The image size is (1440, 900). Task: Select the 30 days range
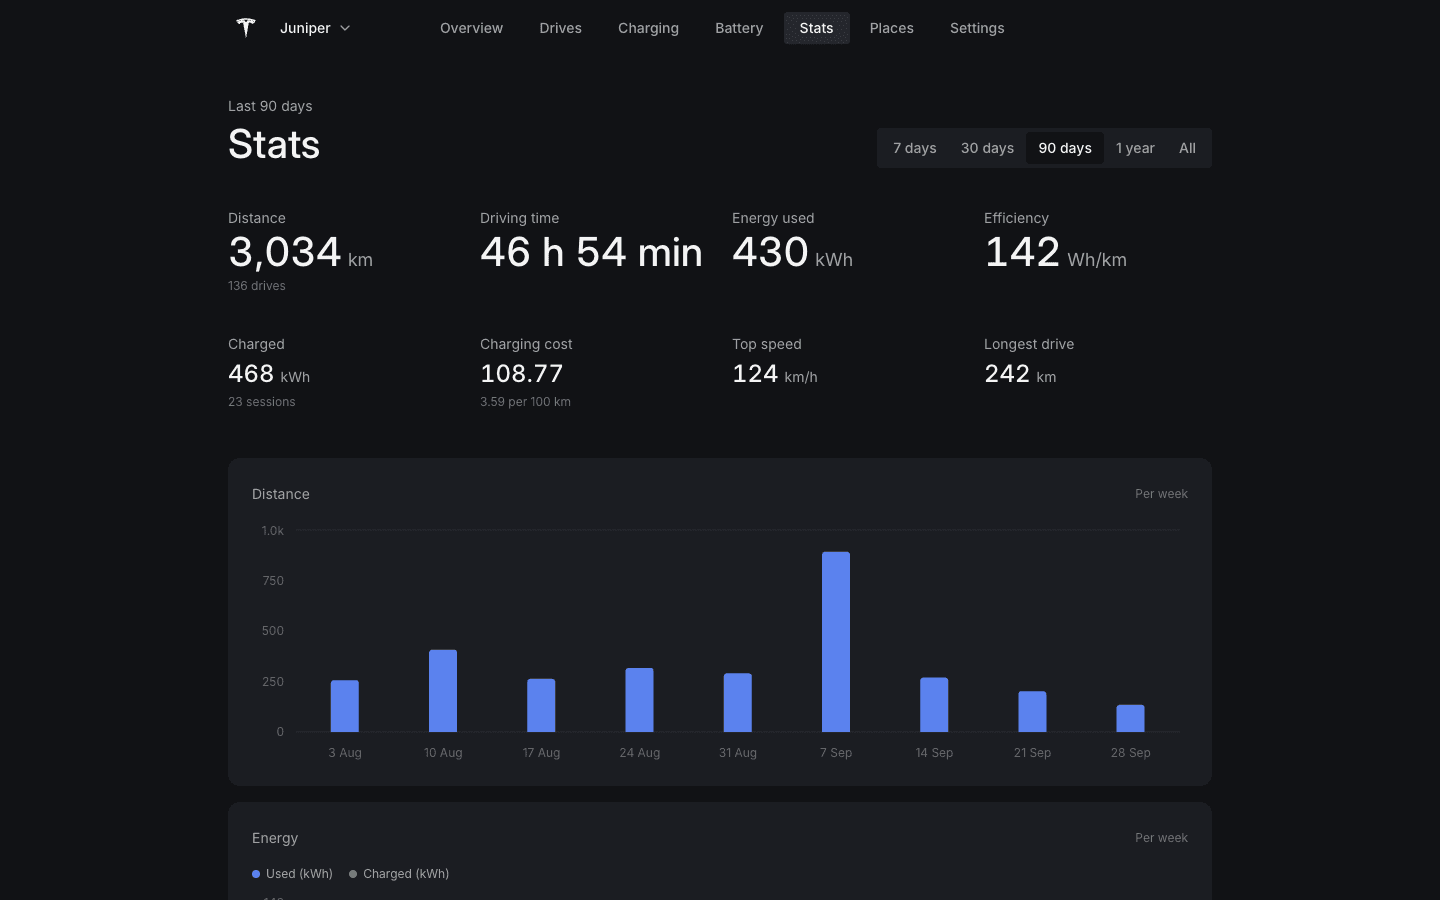(987, 148)
